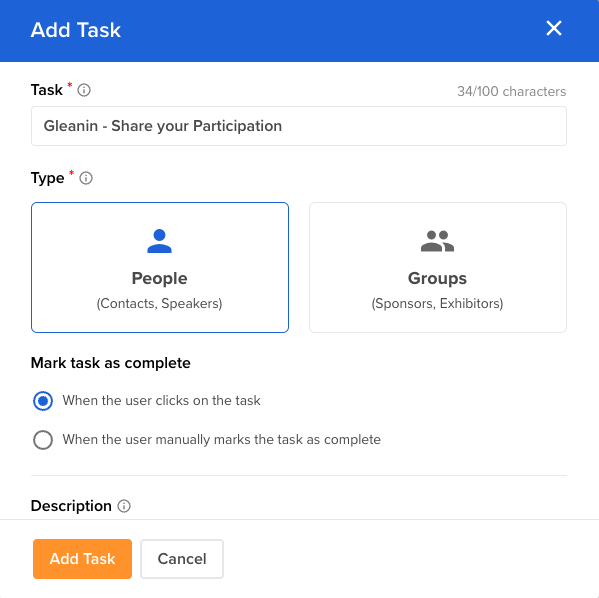This screenshot has height=598, width=599.
Task: Choose the Groups type card title
Action: click(437, 278)
